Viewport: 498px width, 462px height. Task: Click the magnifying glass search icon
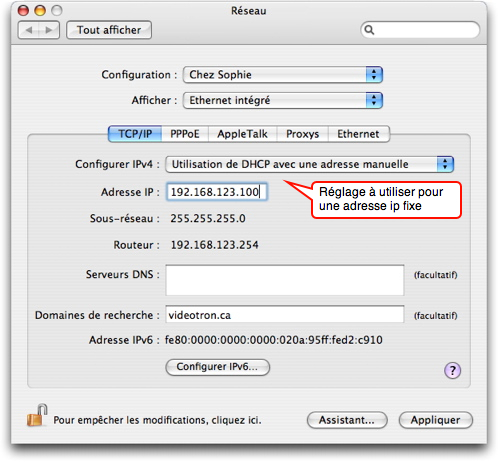point(369,30)
